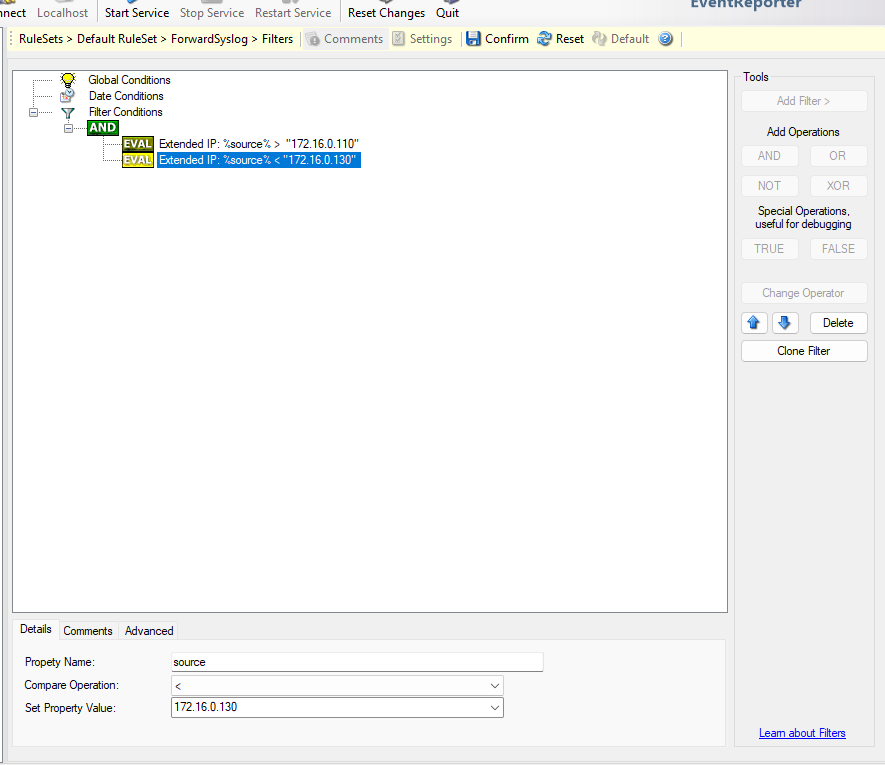Select filter %source% < "172.16.0.130"
Image resolution: width=885 pixels, height=765 pixels.
(259, 160)
